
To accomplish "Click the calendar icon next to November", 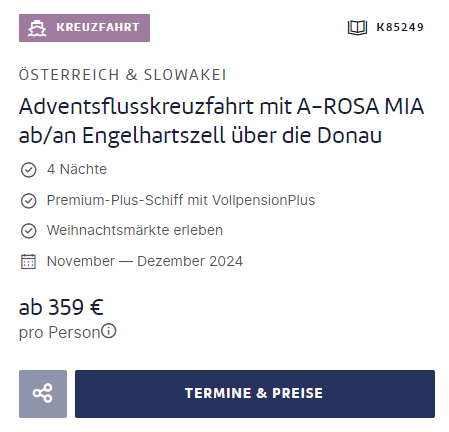I will pos(28,261).
